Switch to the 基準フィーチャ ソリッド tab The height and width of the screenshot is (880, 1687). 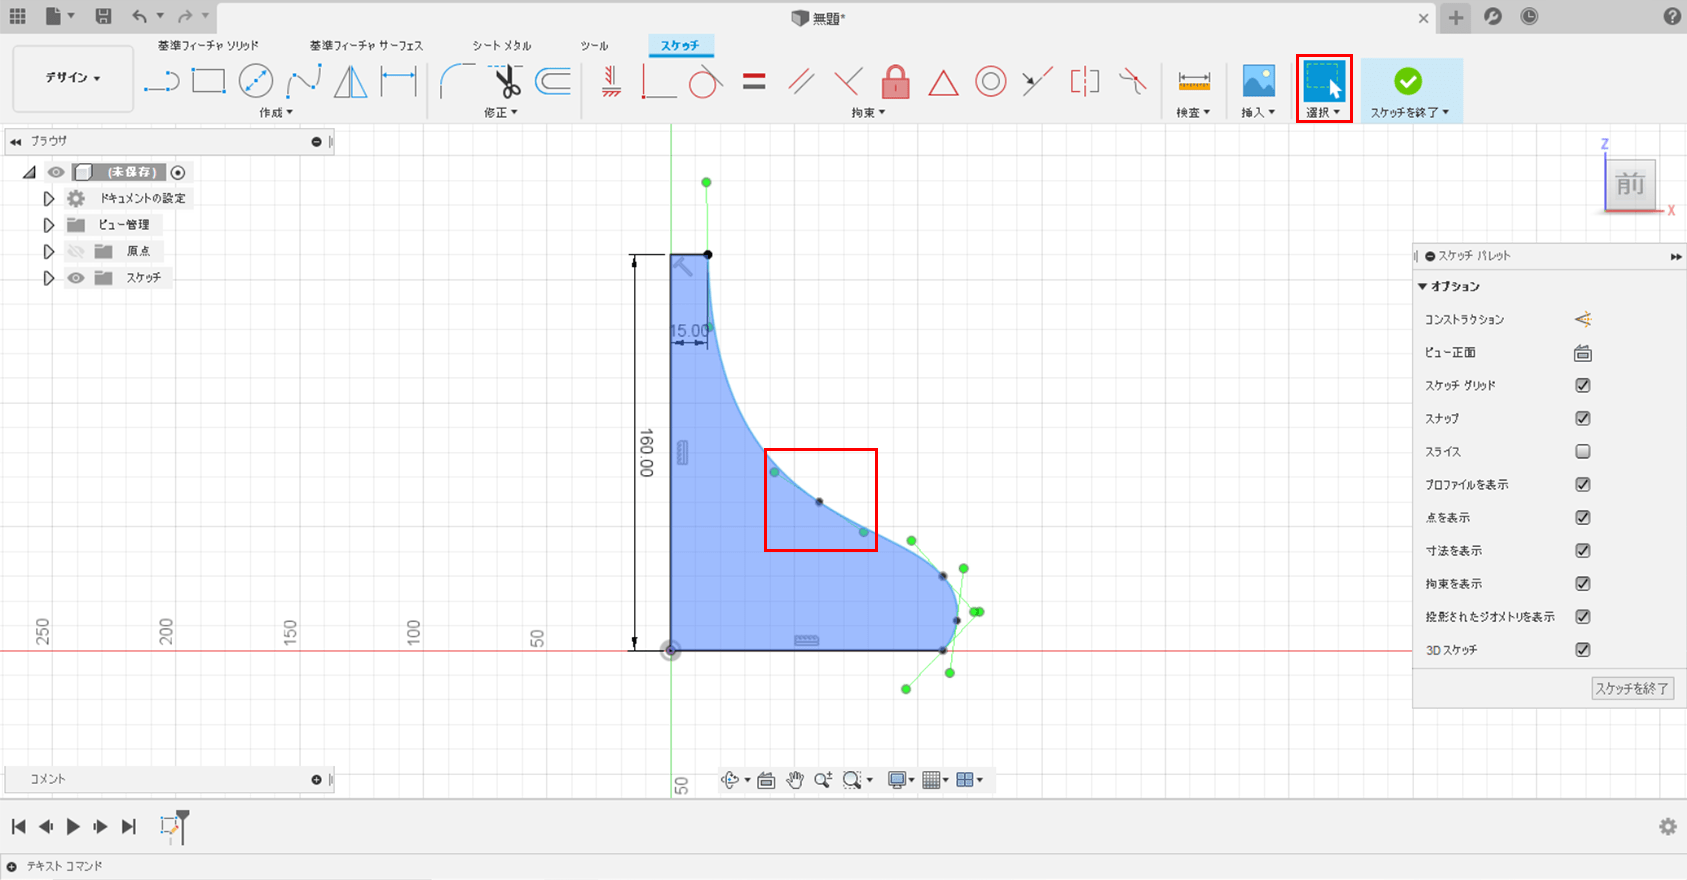(208, 46)
